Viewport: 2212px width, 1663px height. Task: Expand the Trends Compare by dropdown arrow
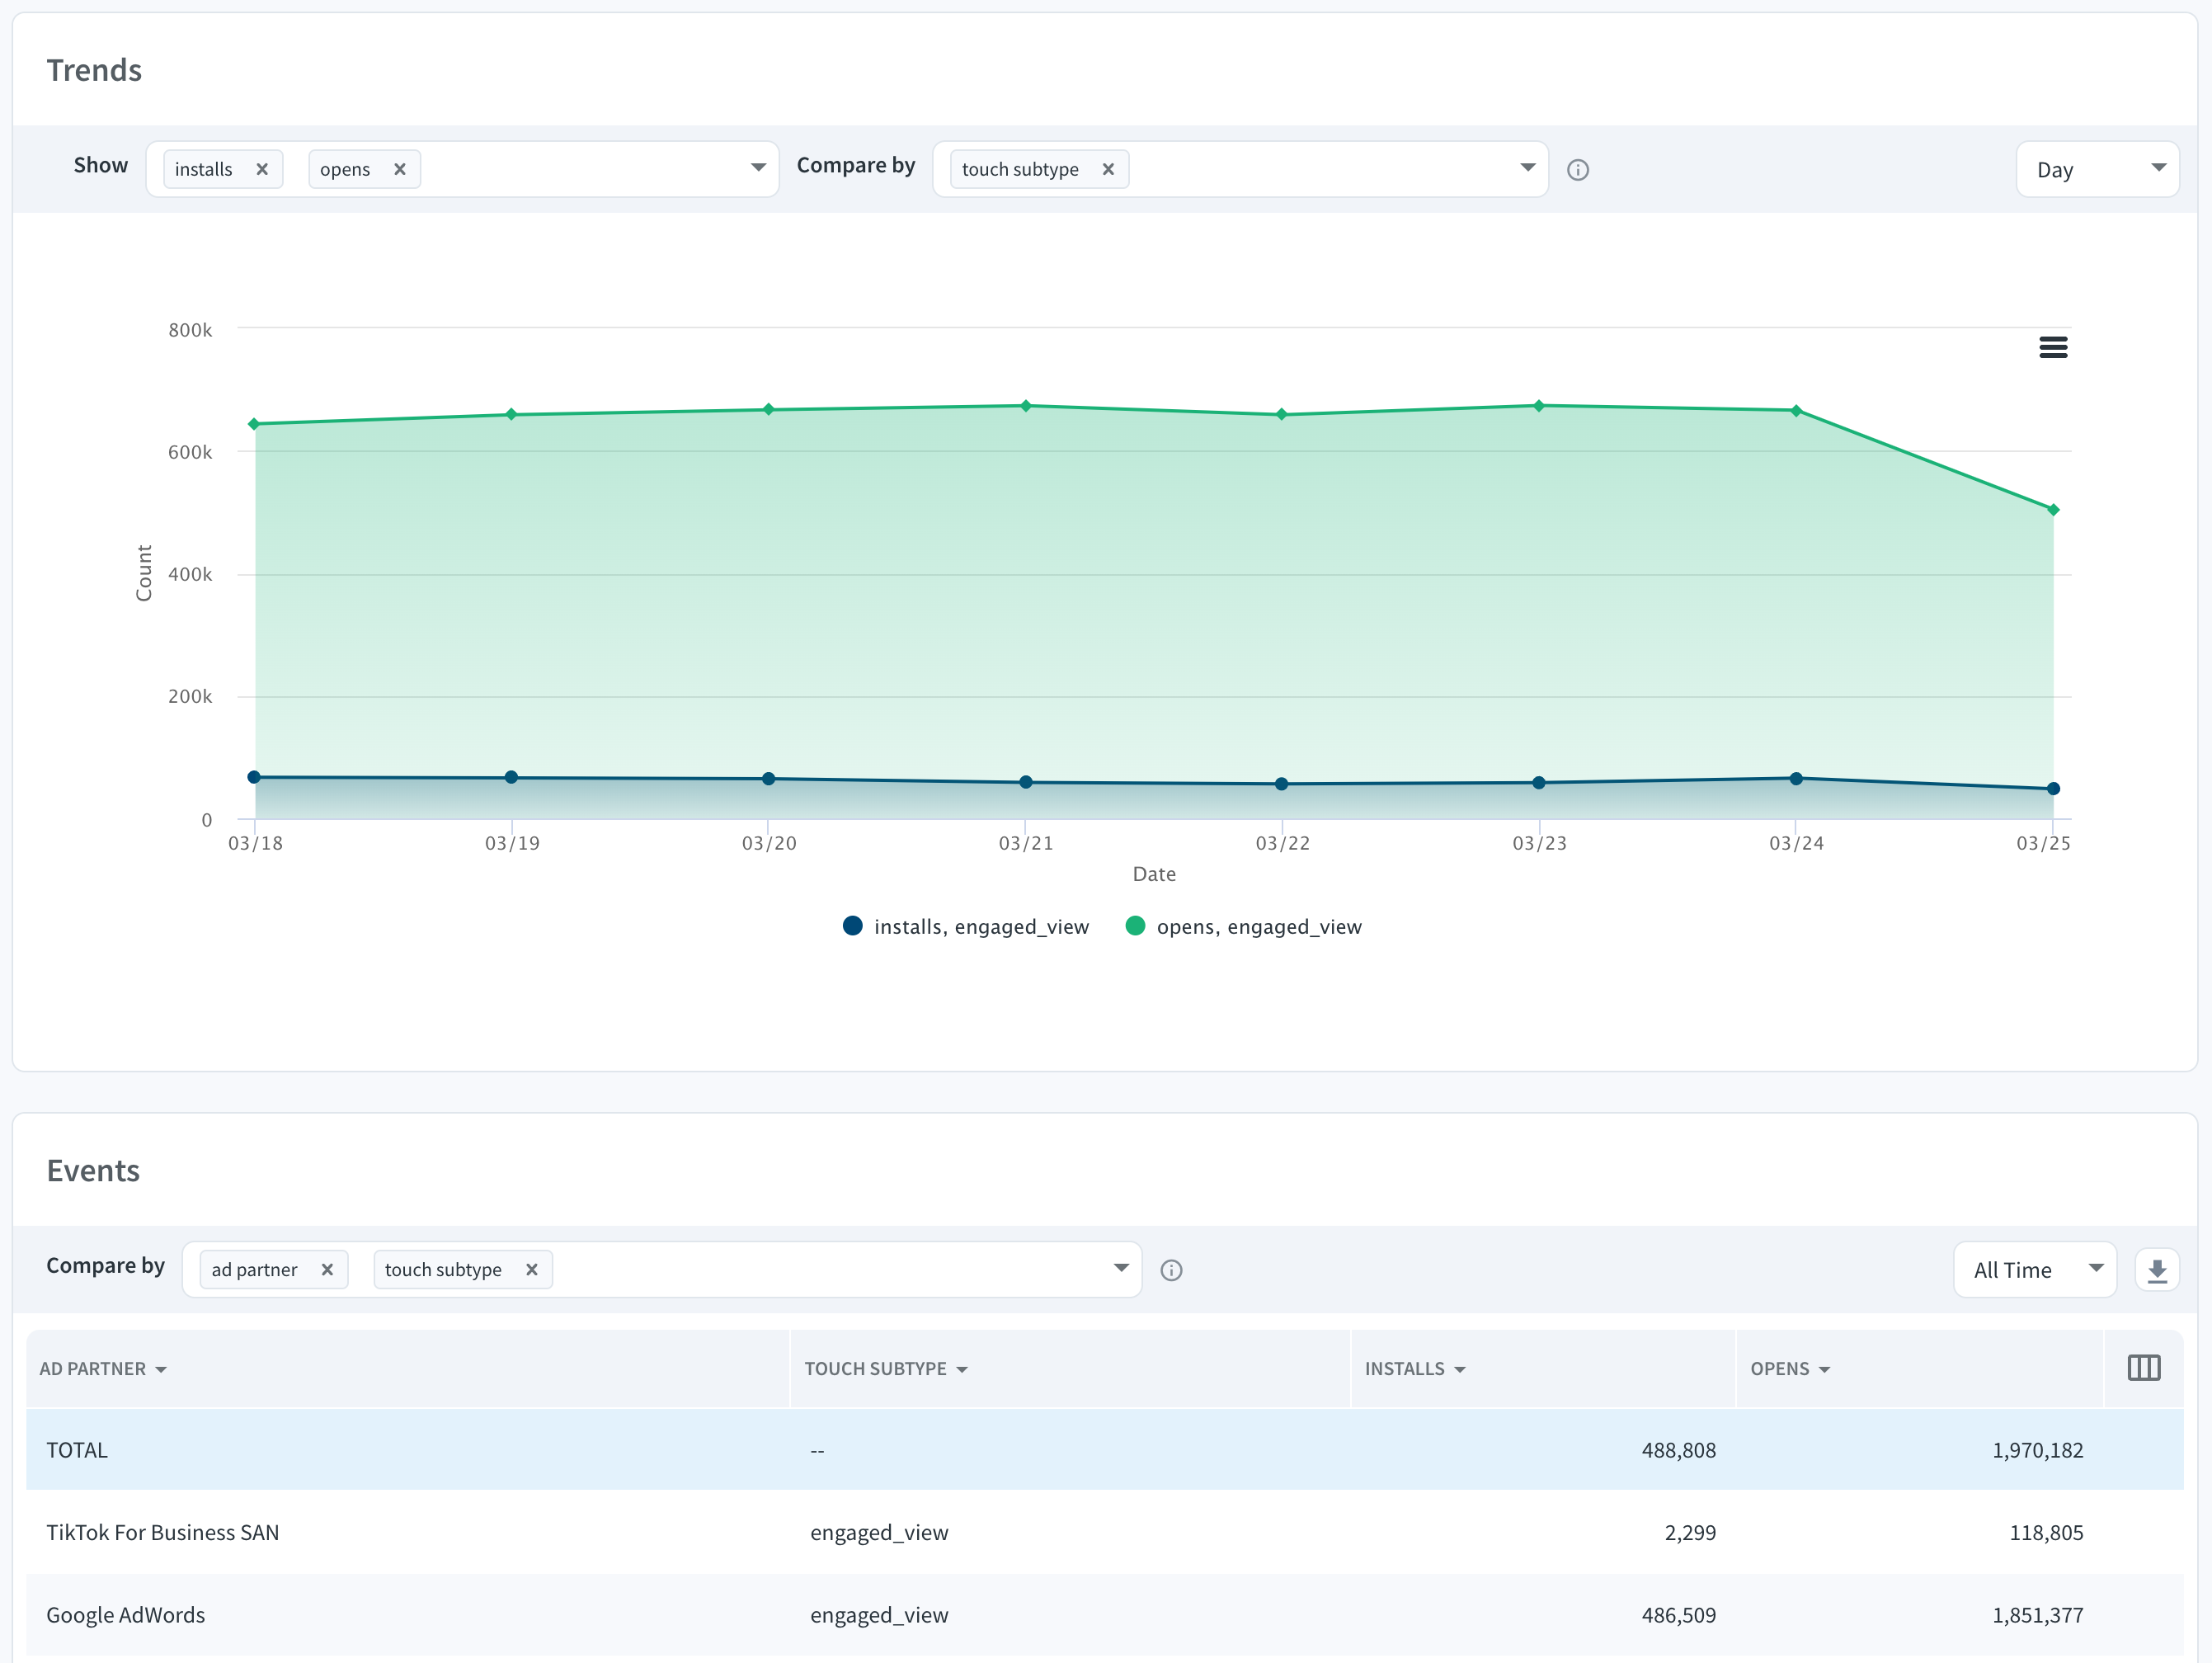point(1527,168)
